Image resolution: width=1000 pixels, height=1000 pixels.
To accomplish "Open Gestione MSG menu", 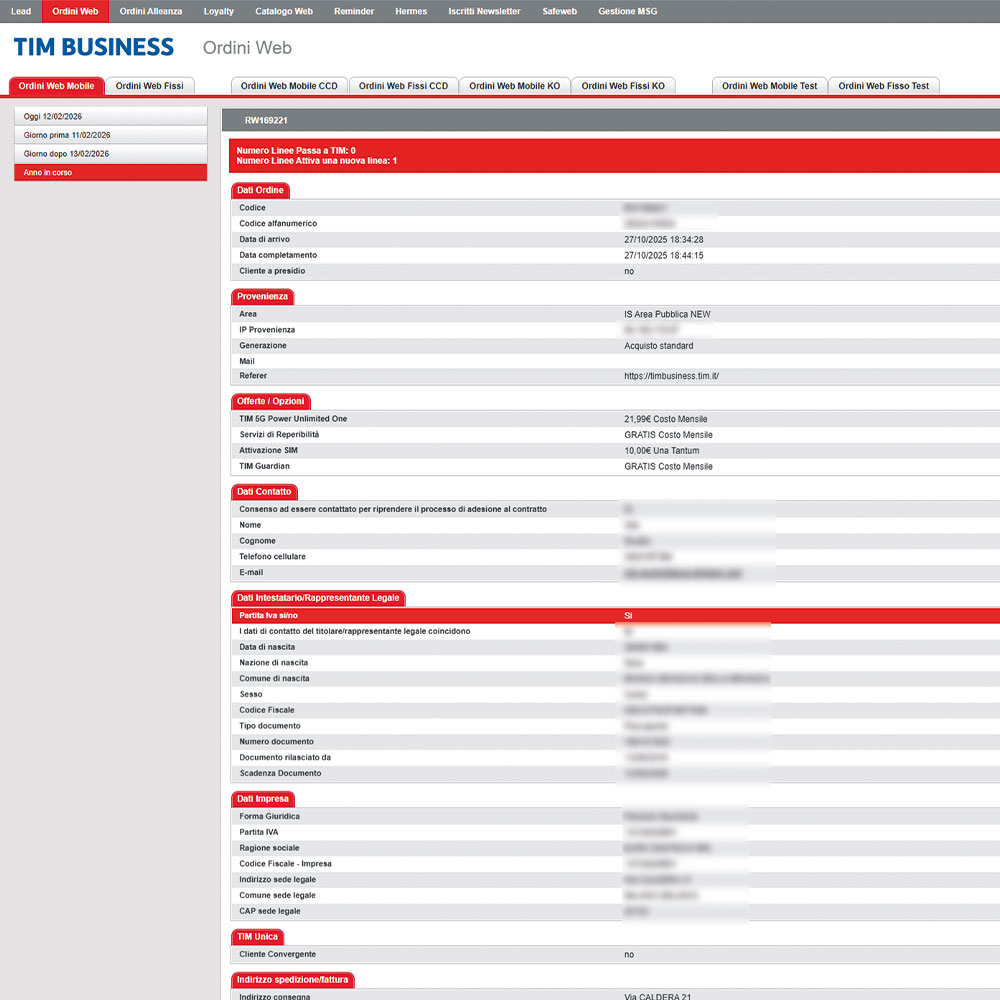I will pos(627,11).
